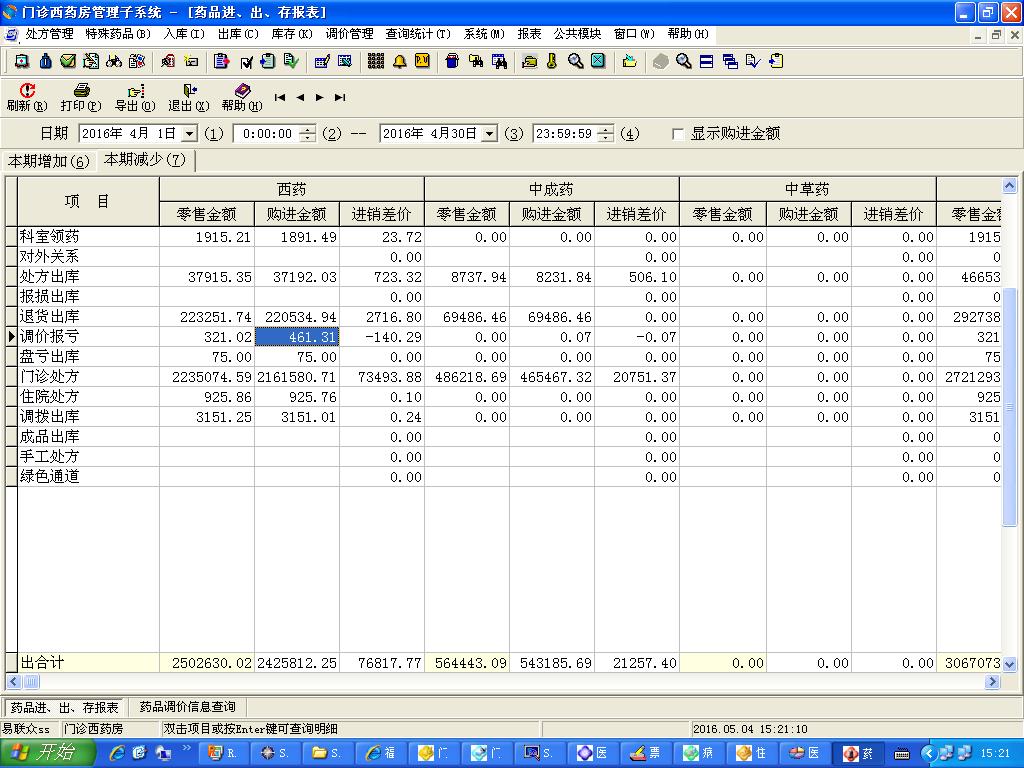Click the start time field 0:00:00
Screen dimensions: 1024x768
pyautogui.click(x=267, y=134)
